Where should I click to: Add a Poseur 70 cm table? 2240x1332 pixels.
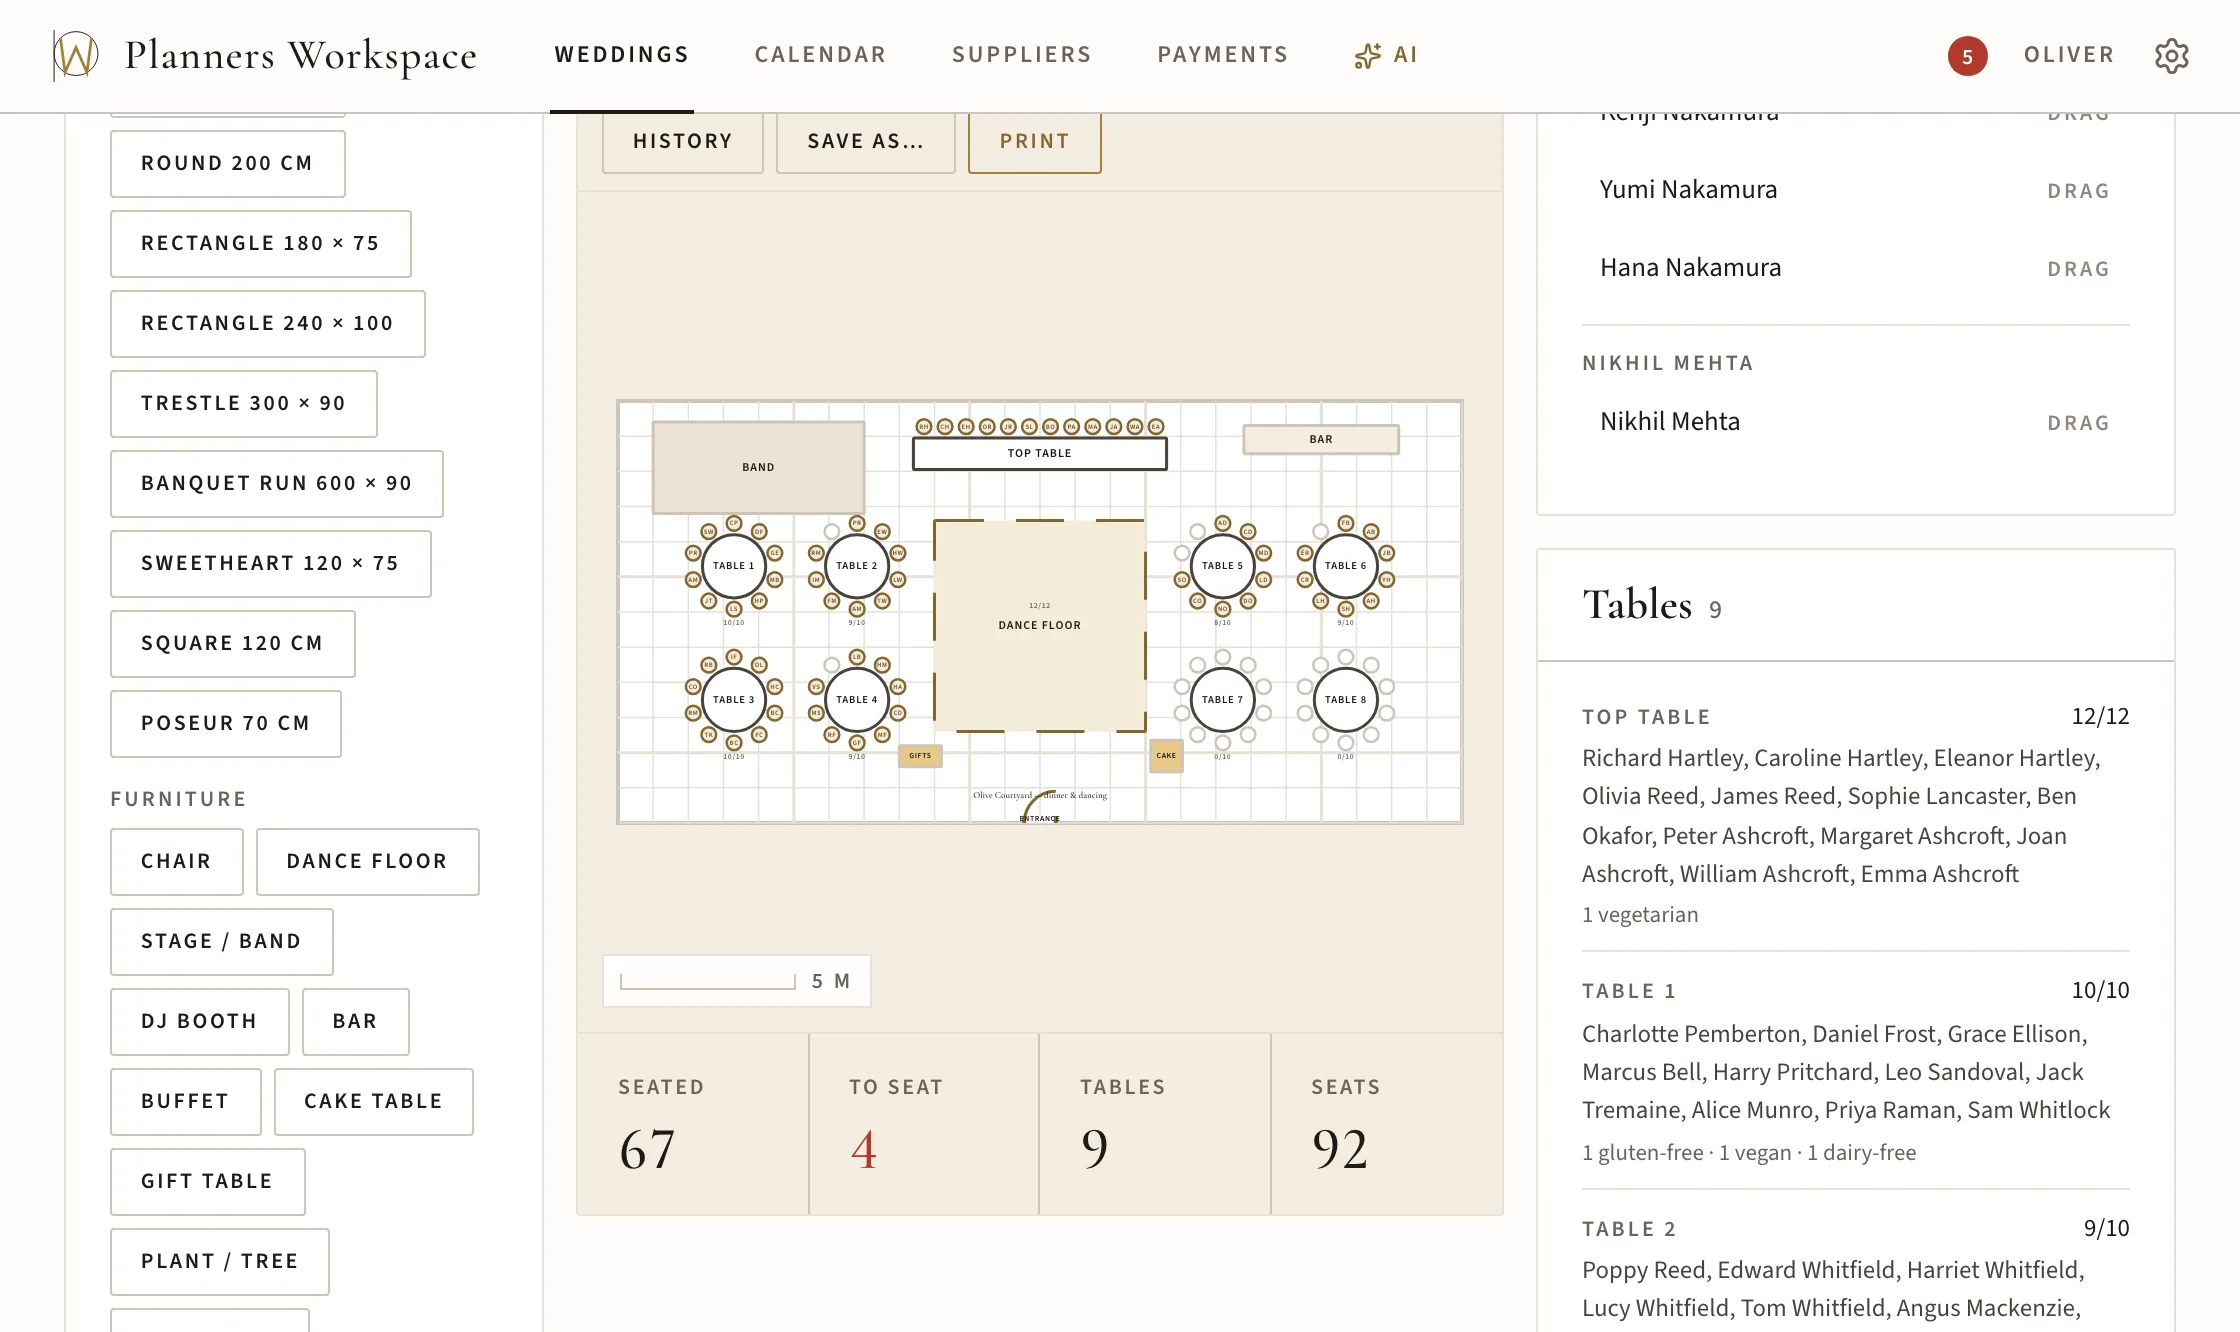(x=226, y=724)
